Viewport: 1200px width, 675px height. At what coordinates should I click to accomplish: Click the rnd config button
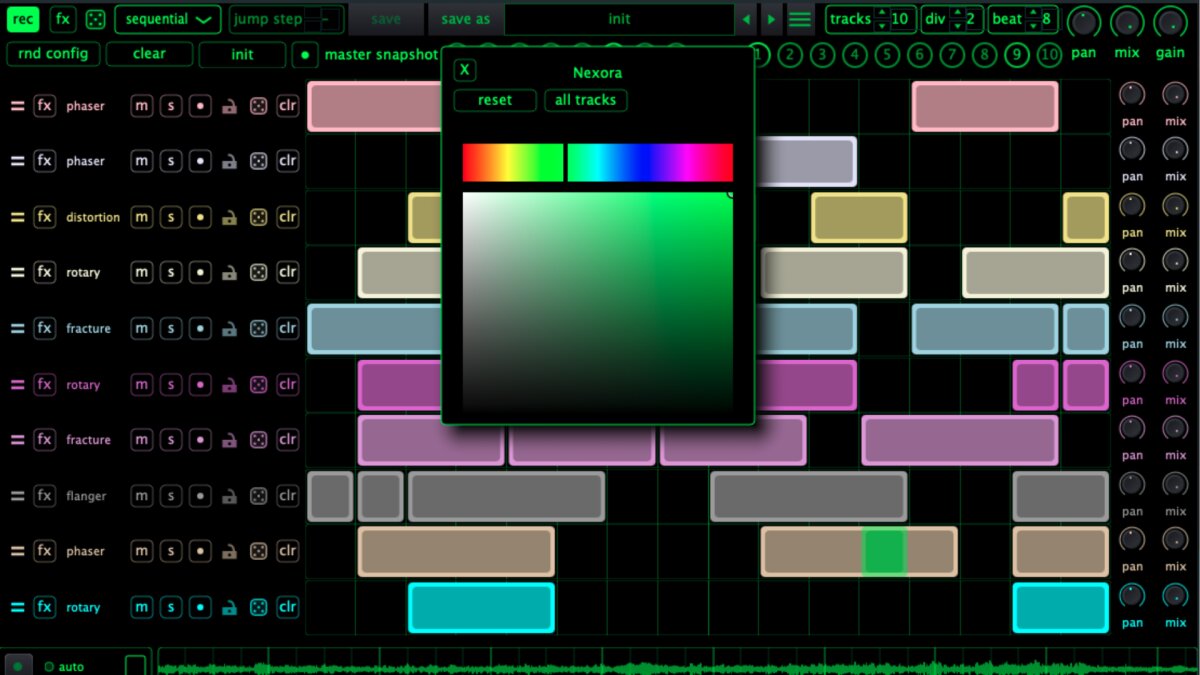click(x=53, y=54)
